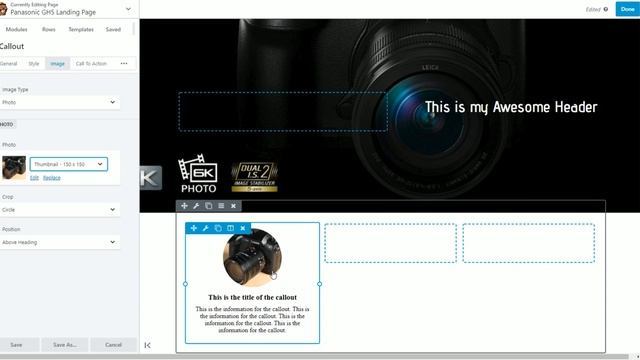Open callout column settings icon

[231, 228]
